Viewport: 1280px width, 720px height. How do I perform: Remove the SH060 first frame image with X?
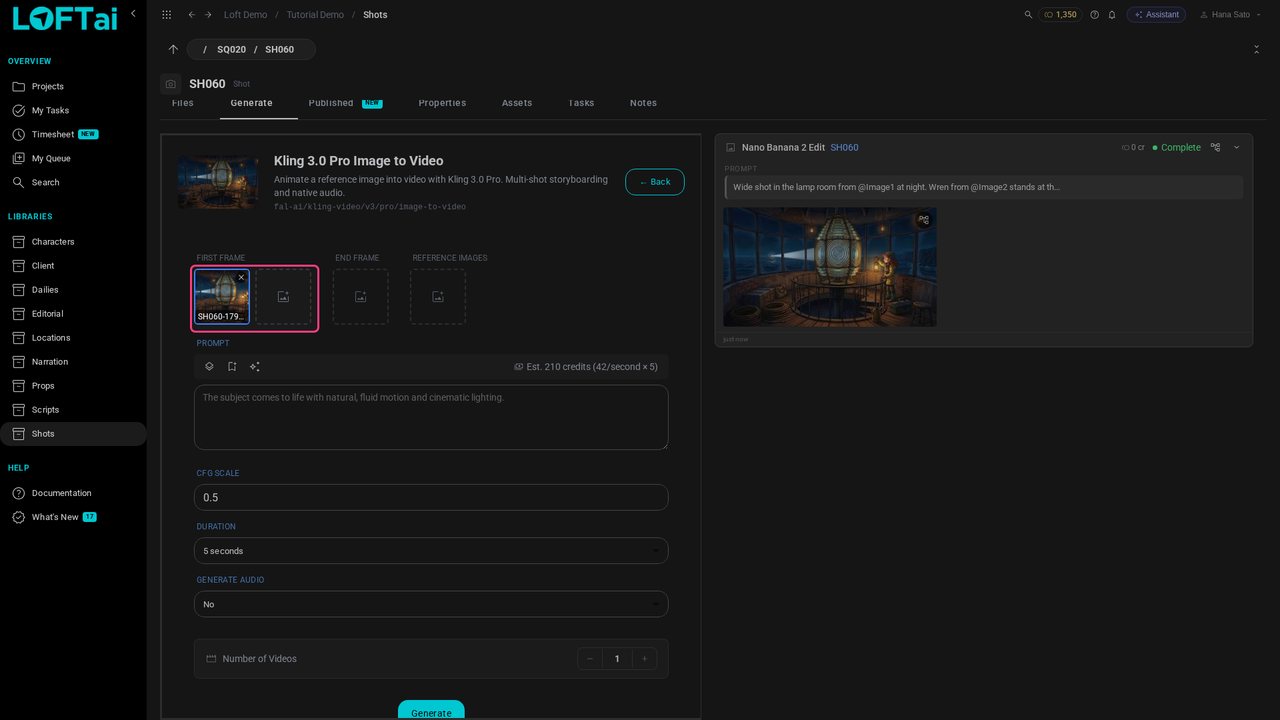(241, 277)
